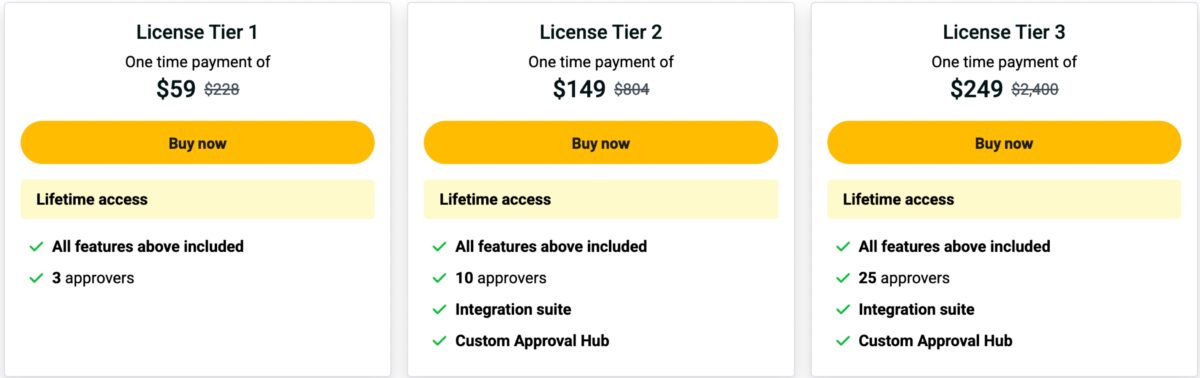Click checkmark beside 10 approvers
This screenshot has height=378, width=1200.
pyautogui.click(x=439, y=278)
